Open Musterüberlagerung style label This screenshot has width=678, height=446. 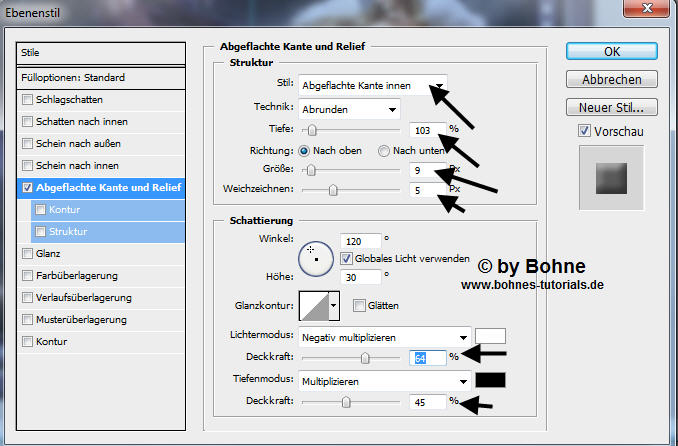(81, 320)
